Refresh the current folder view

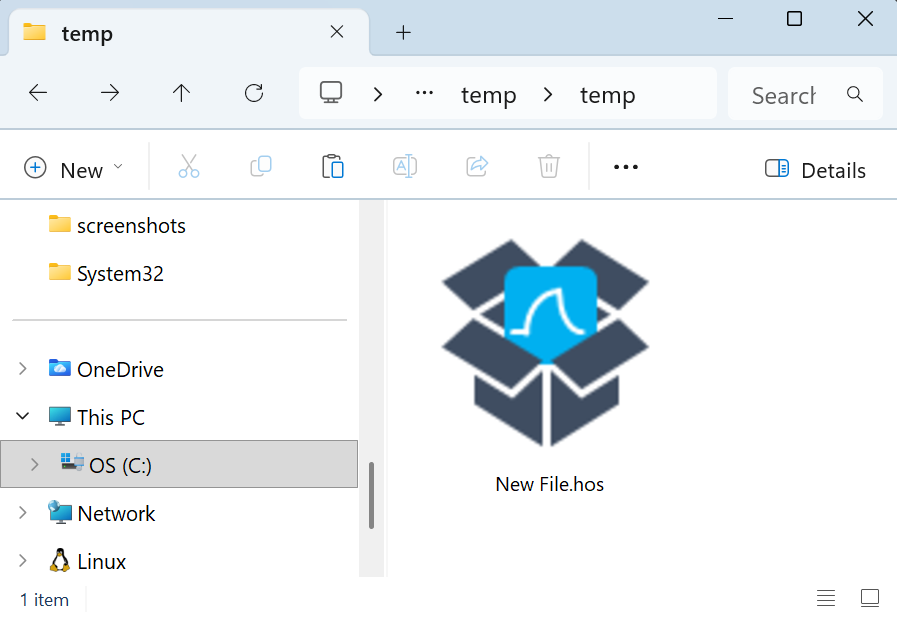254,93
